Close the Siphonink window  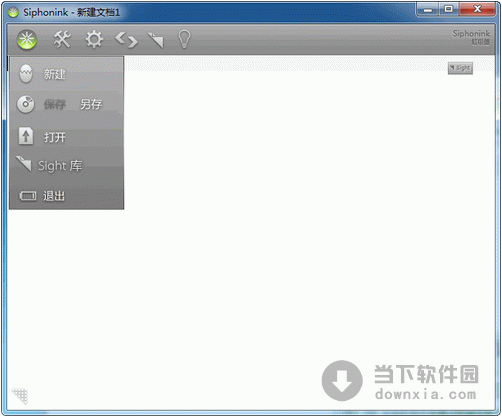pyautogui.click(x=477, y=10)
